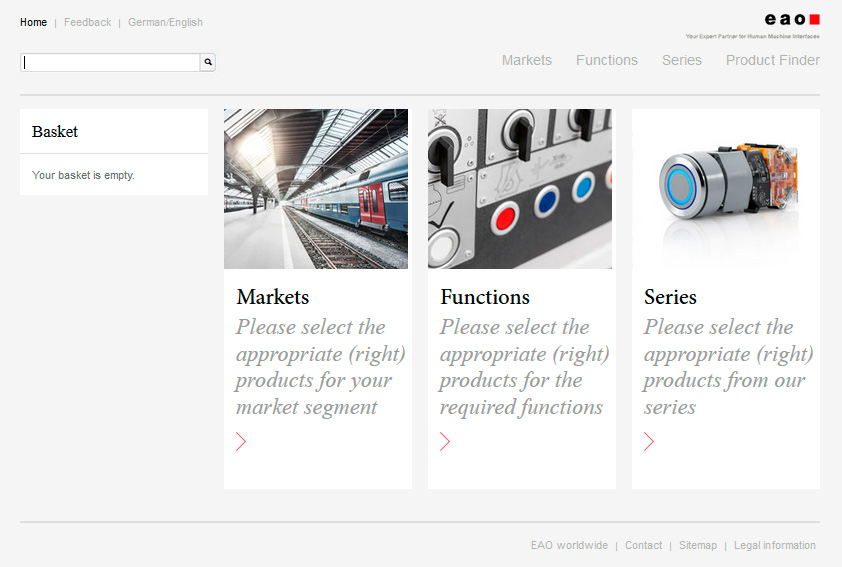The height and width of the screenshot is (567, 842).
Task: Open EAO worldwide footer link
Action: (x=569, y=545)
